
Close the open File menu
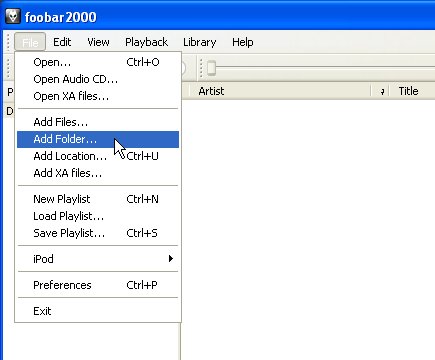(30, 42)
